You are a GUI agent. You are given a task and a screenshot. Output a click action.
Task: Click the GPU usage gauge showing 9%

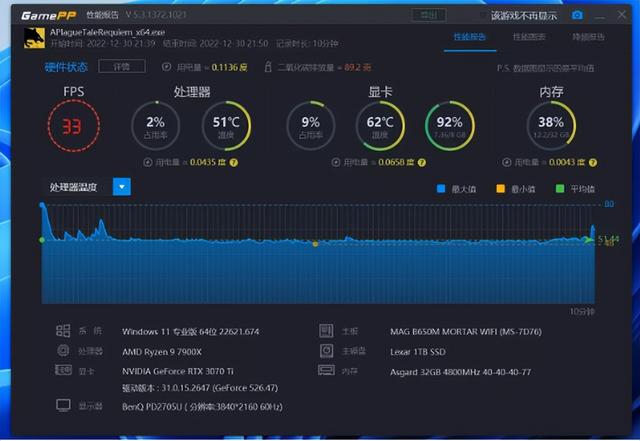[x=311, y=126]
